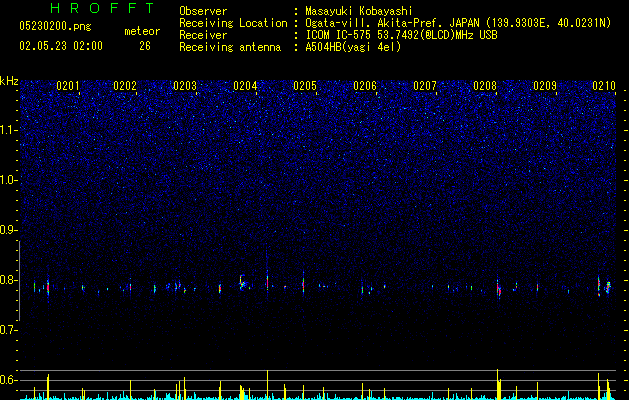Select the A504HB(yagi 4el) antenna text
Screen dimensions: 629x400
353,47
